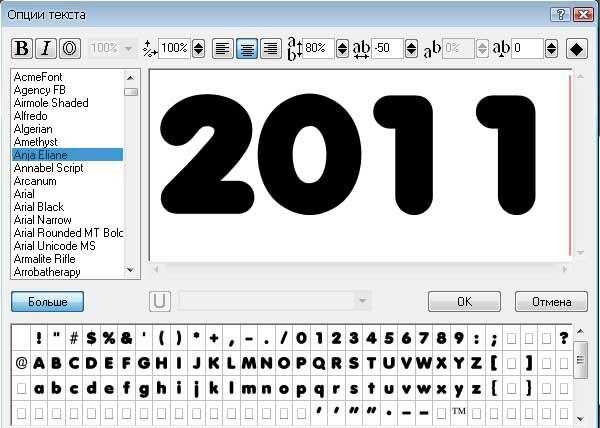Image resolution: width=600 pixels, height=428 pixels.
Task: Click the OK button
Action: point(465,302)
